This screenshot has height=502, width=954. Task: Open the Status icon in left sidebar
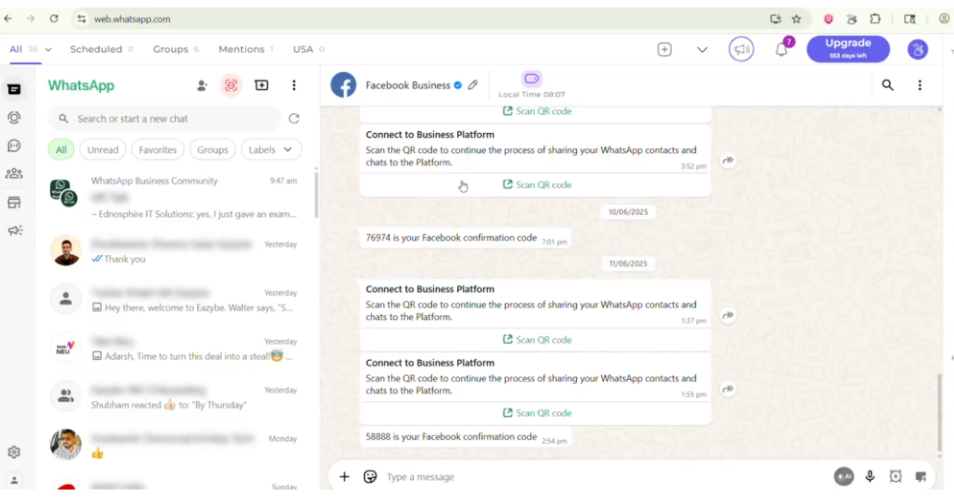tap(14, 117)
